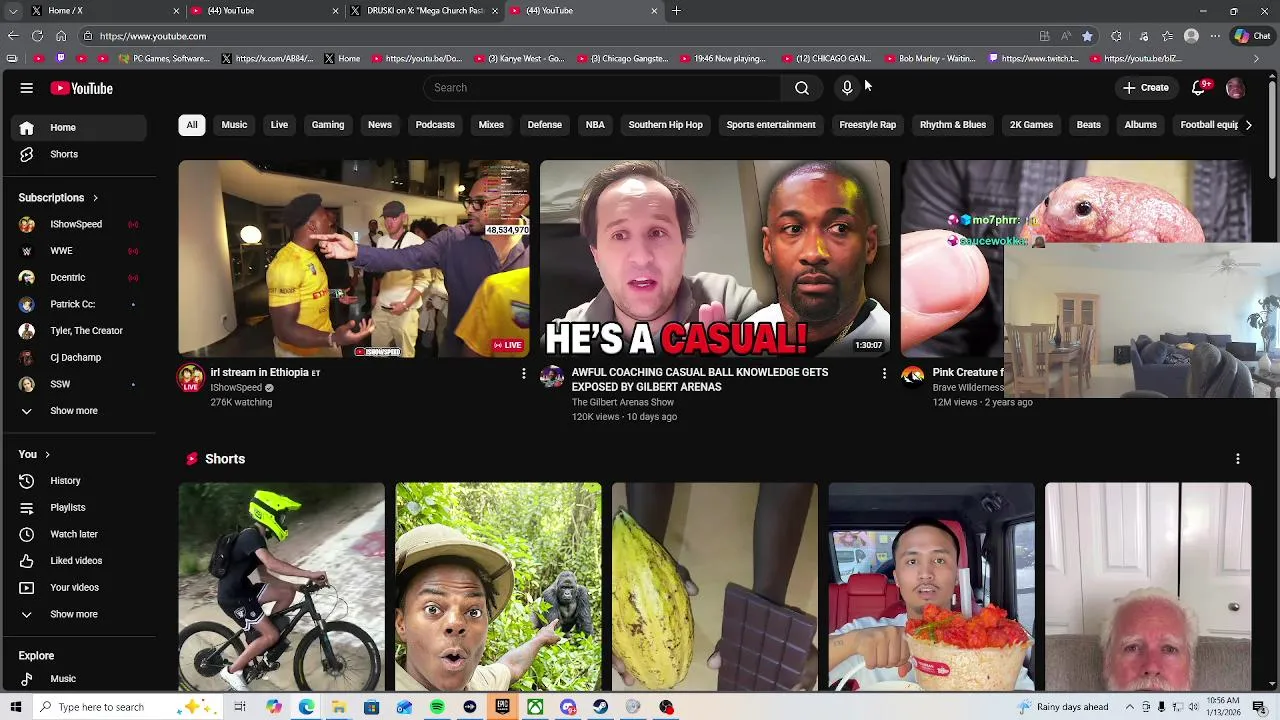Expand the bookmarks bar overflow chevron
Viewport: 1280px width, 720px height.
1256,59
